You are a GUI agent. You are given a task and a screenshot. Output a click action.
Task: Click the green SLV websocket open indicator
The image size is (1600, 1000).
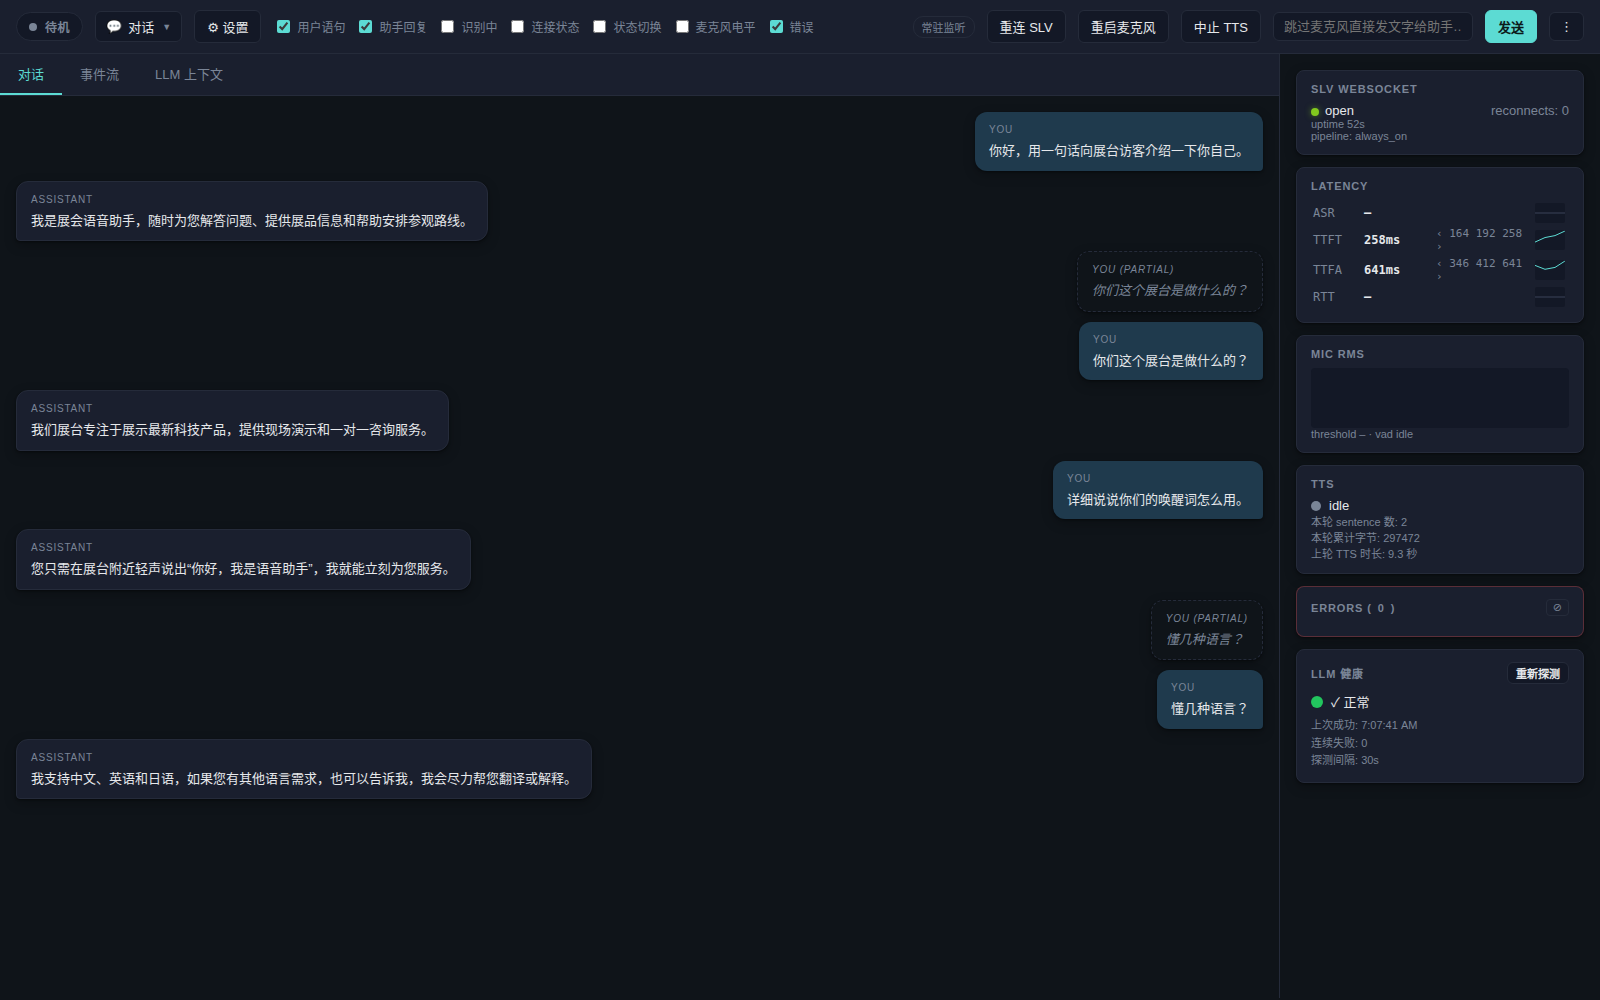pos(1315,112)
